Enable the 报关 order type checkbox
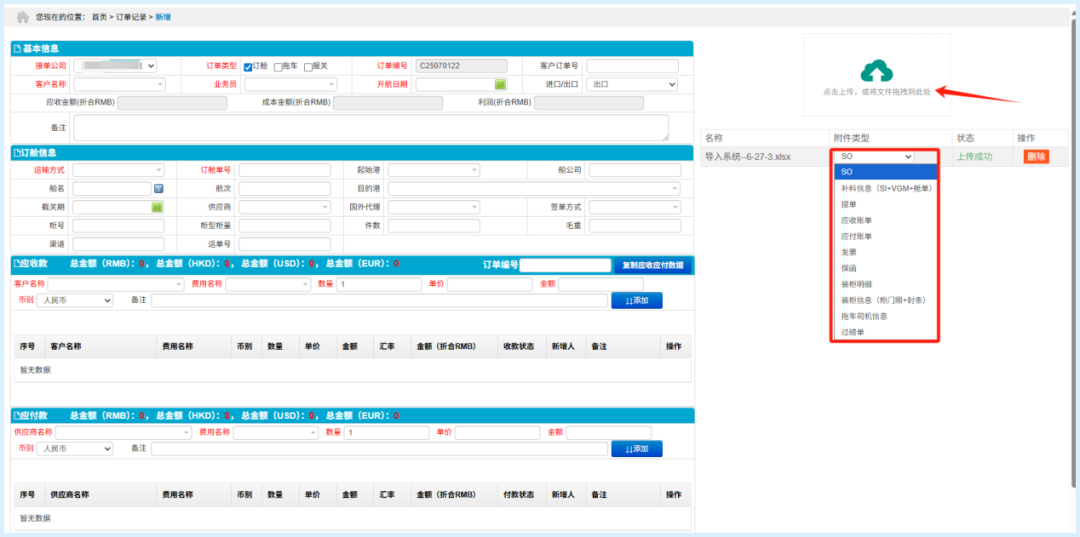Viewport: 1080px width, 537px height. coord(309,67)
